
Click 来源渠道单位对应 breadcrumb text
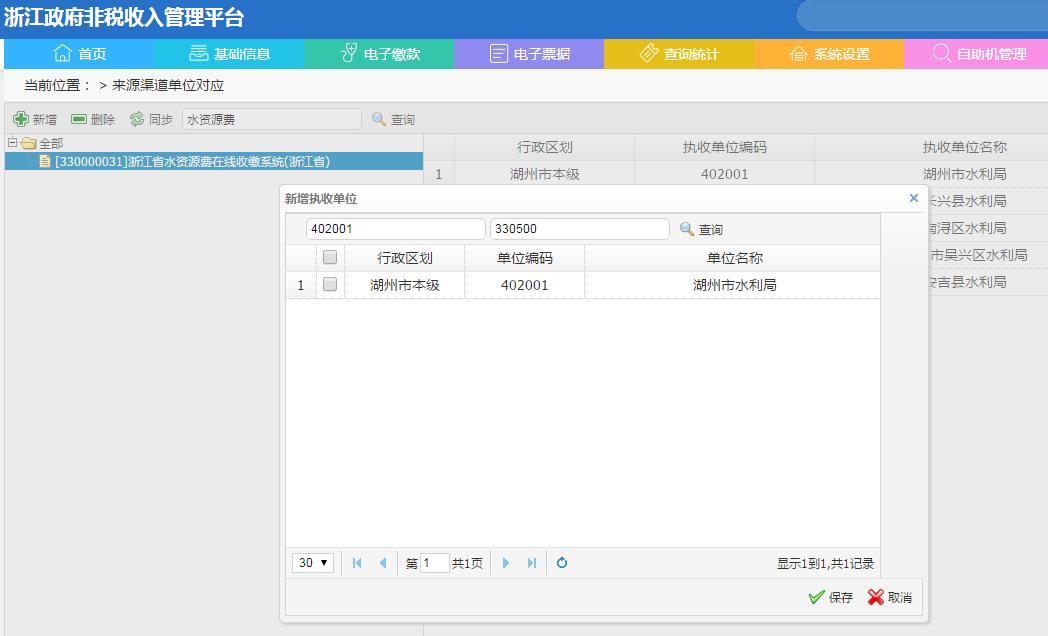pos(168,85)
